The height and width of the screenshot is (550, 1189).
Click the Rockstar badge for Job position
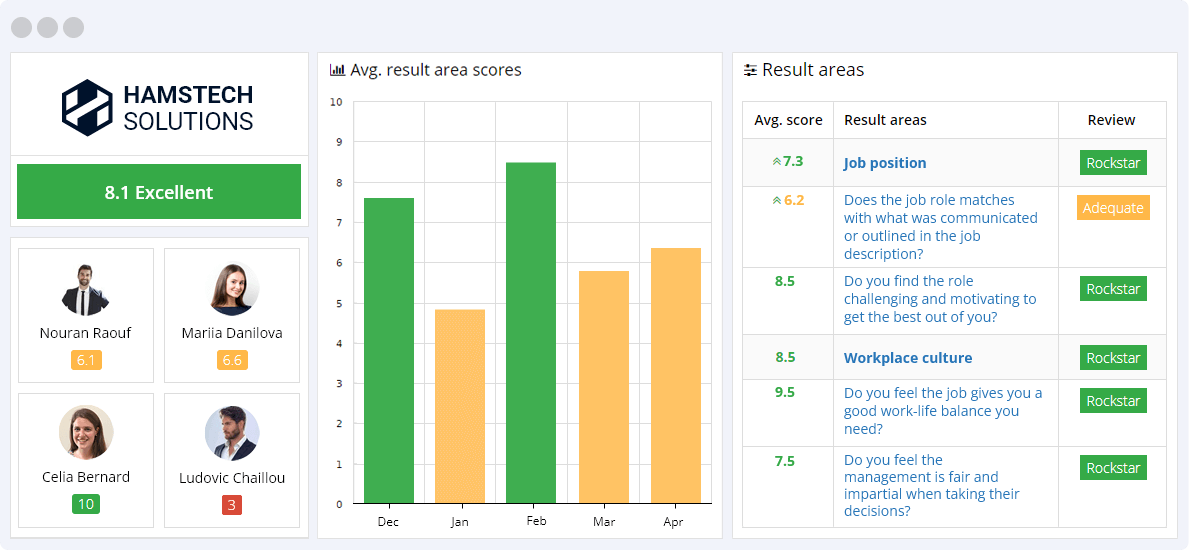click(x=1113, y=163)
